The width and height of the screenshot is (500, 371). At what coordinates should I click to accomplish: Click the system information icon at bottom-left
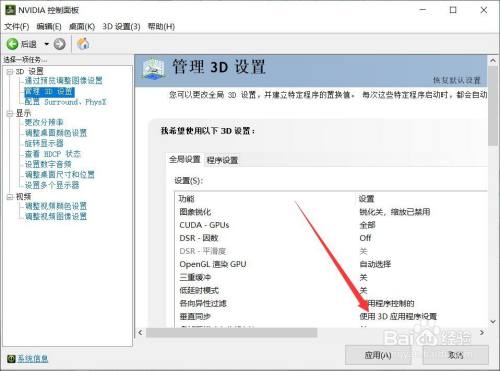click(x=11, y=358)
